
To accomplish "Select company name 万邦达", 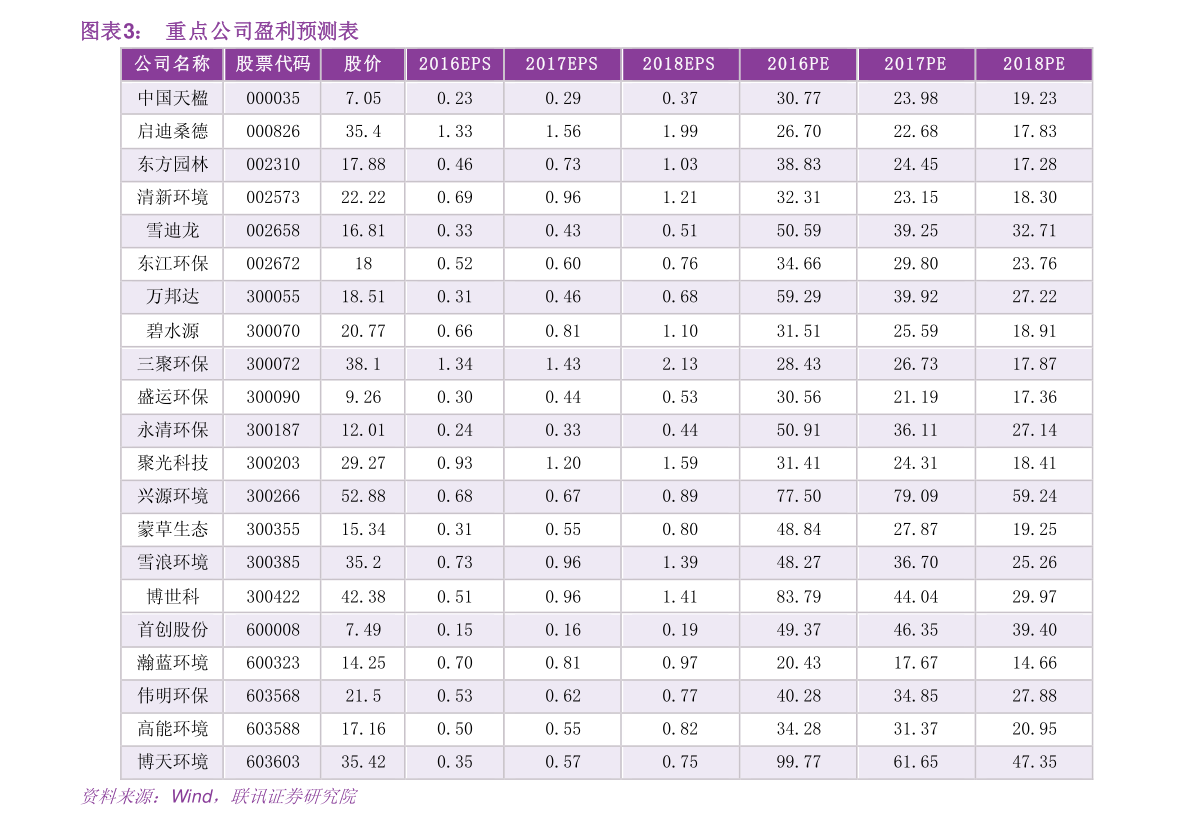I will point(172,296).
